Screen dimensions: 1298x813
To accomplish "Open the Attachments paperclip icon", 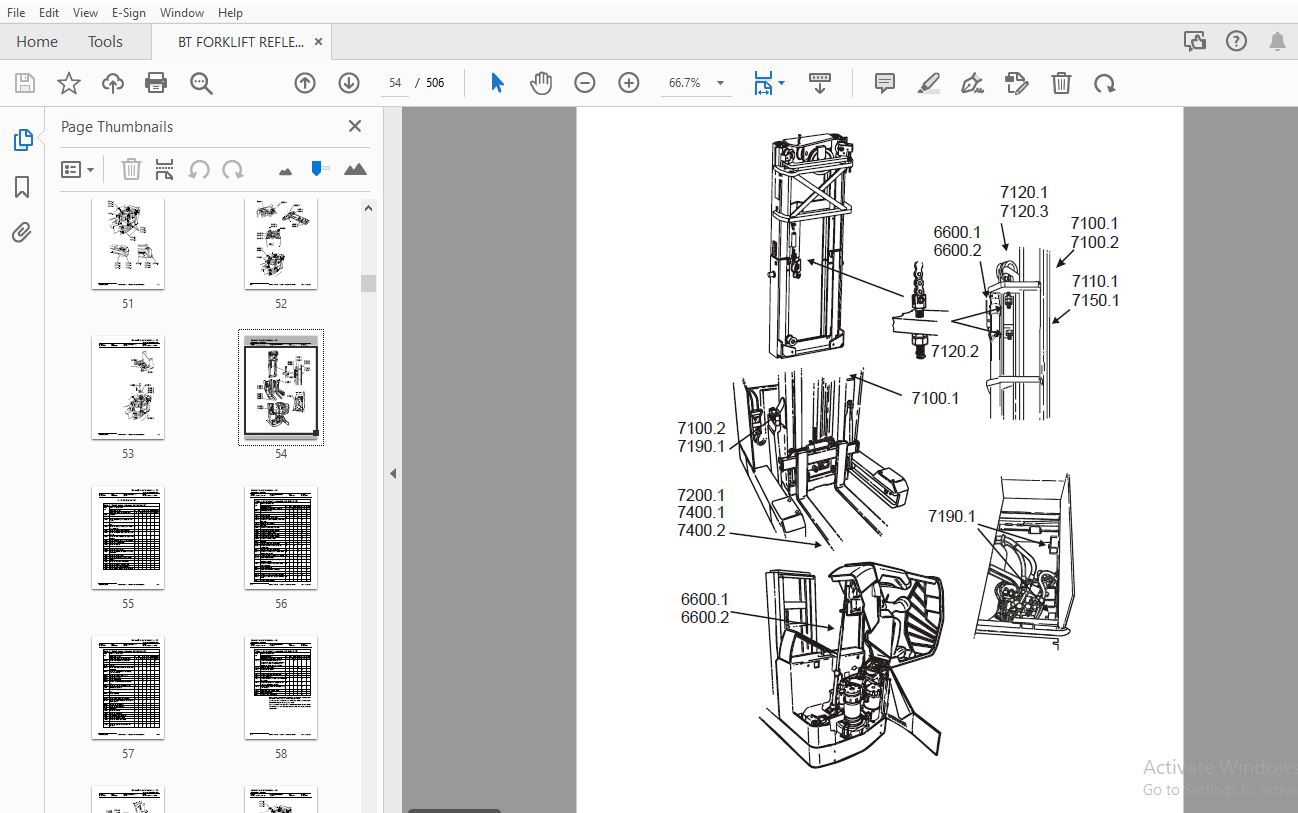I will click(22, 233).
